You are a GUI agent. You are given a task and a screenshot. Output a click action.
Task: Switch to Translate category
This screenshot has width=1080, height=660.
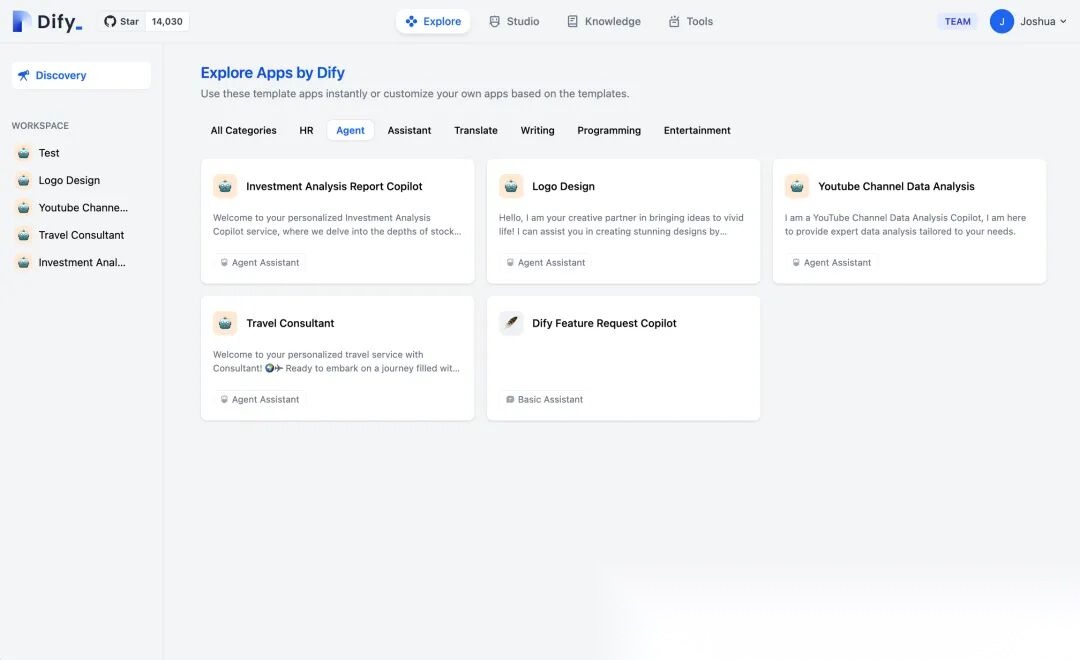476,130
